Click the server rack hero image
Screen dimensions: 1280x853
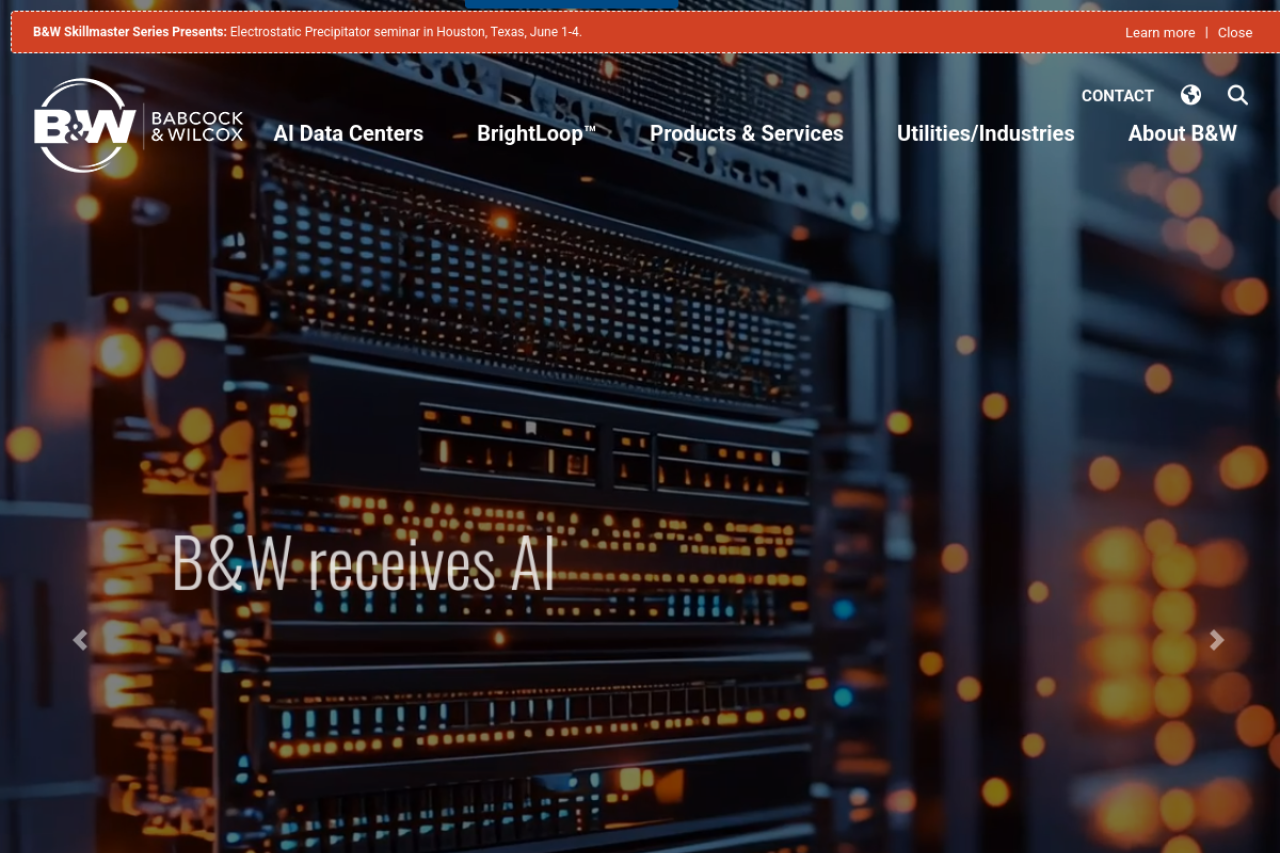pyautogui.click(x=640, y=380)
